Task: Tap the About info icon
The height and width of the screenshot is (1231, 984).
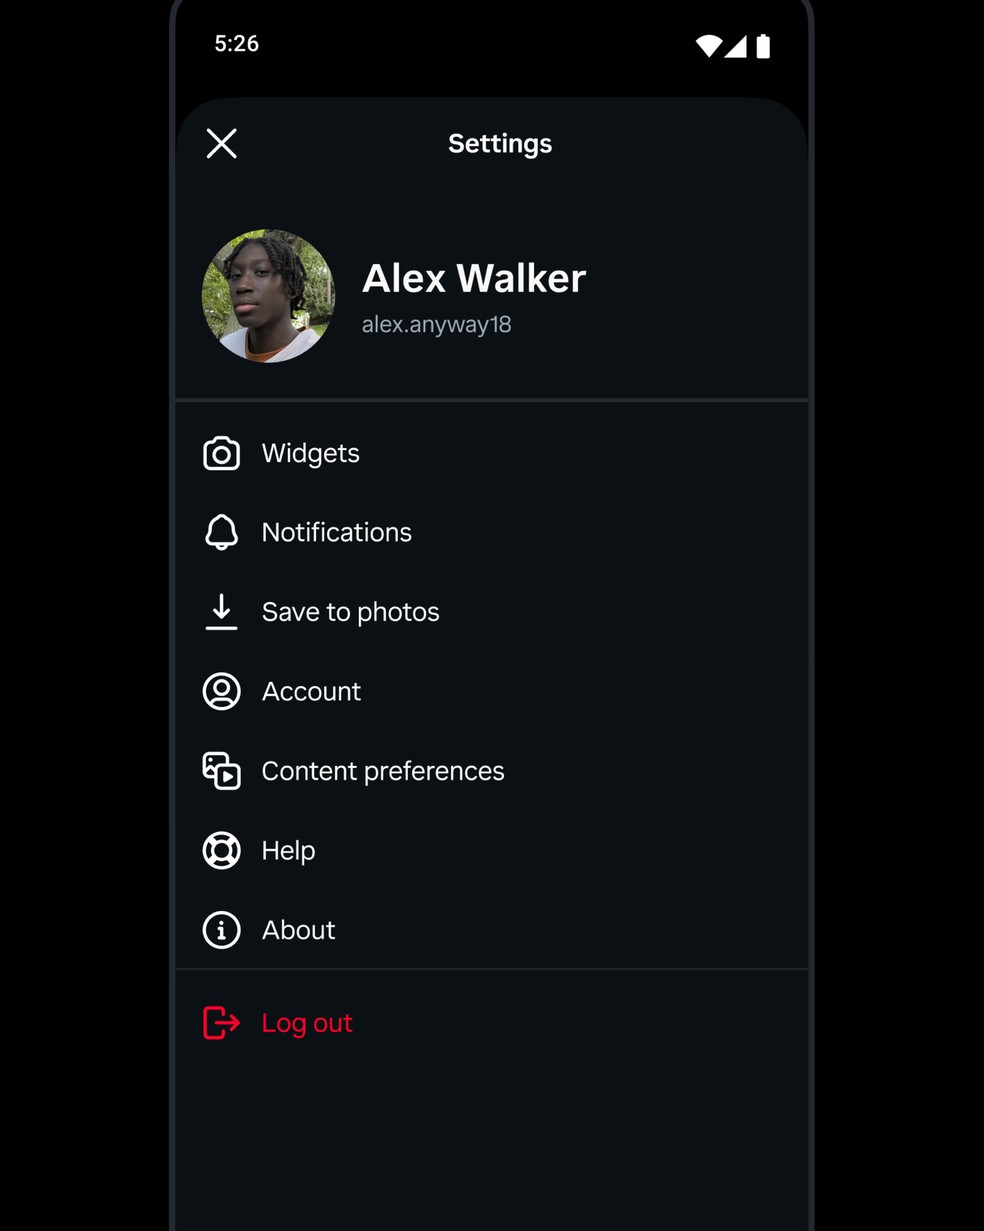Action: [x=222, y=930]
